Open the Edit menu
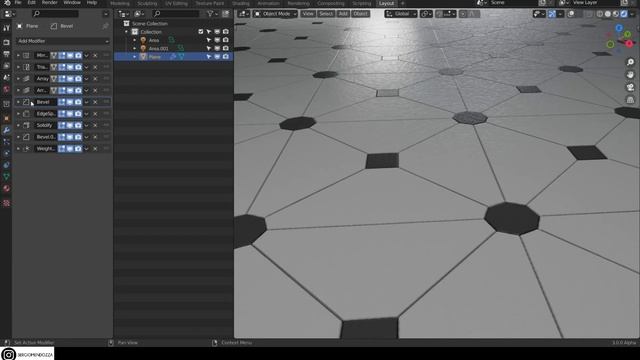 (x=31, y=2)
